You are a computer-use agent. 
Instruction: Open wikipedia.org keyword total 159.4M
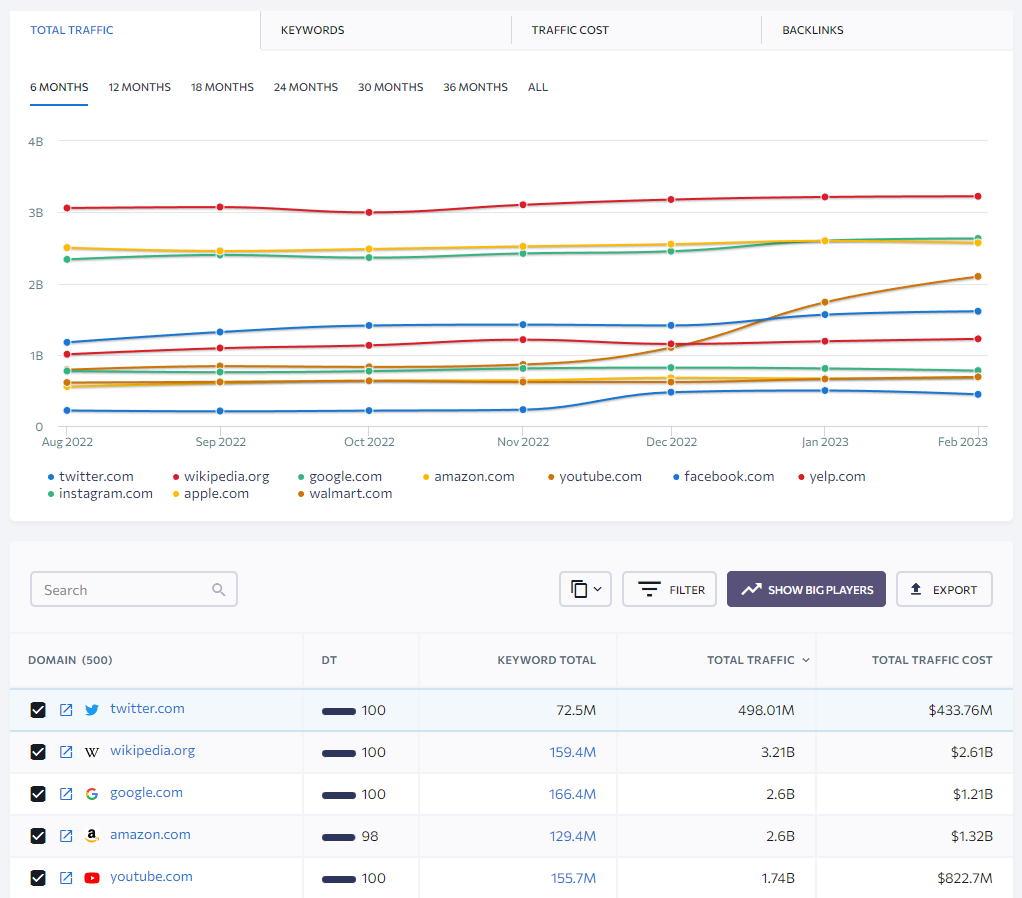point(572,752)
